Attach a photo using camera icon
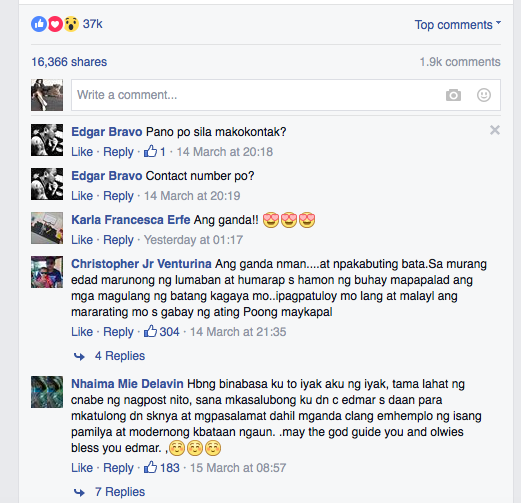 click(x=453, y=95)
